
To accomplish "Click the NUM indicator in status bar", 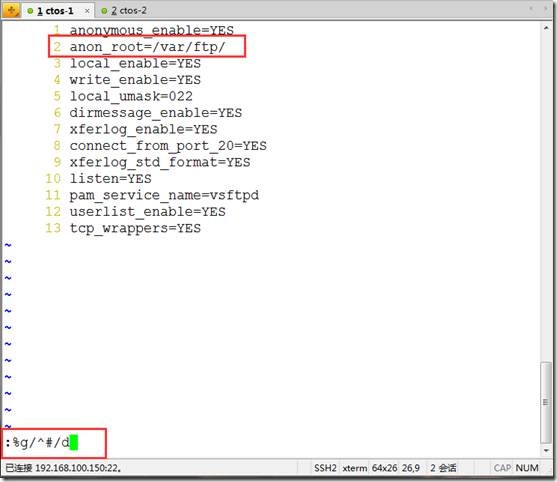I will [x=527, y=468].
